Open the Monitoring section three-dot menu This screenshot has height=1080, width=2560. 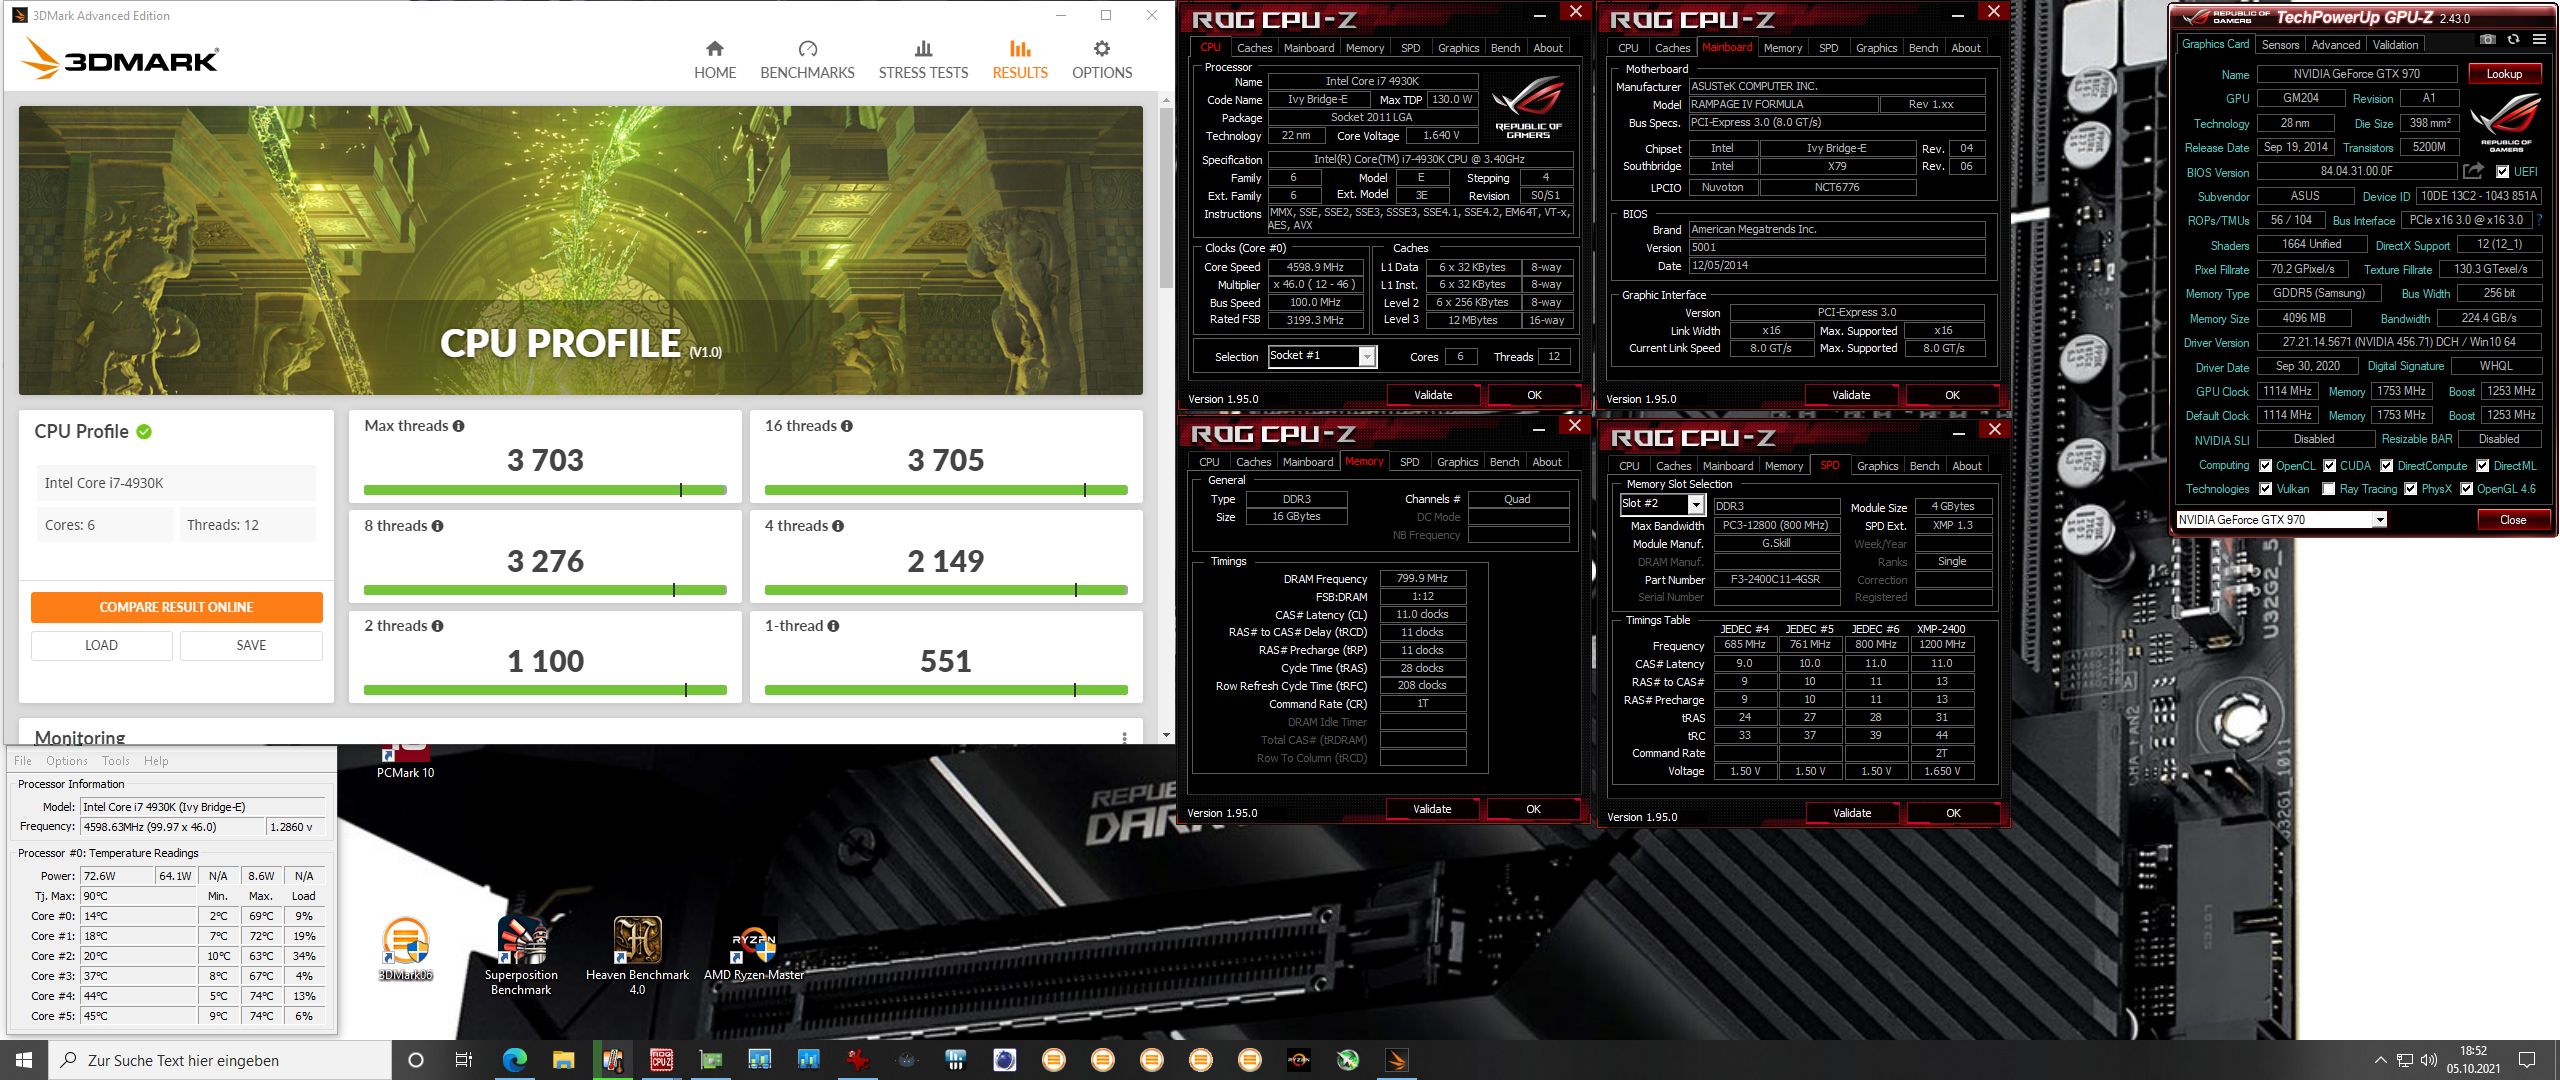[x=1124, y=737]
